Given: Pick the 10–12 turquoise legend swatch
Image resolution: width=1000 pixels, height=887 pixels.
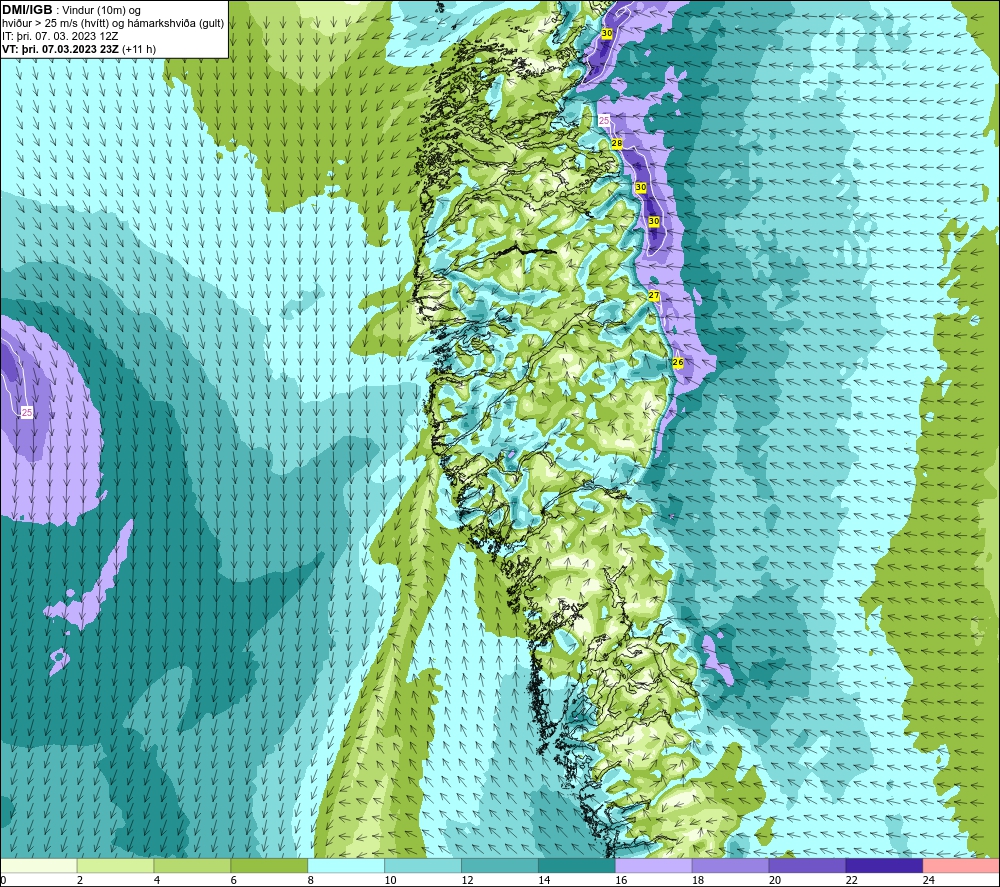Looking at the screenshot, I should (x=423, y=865).
